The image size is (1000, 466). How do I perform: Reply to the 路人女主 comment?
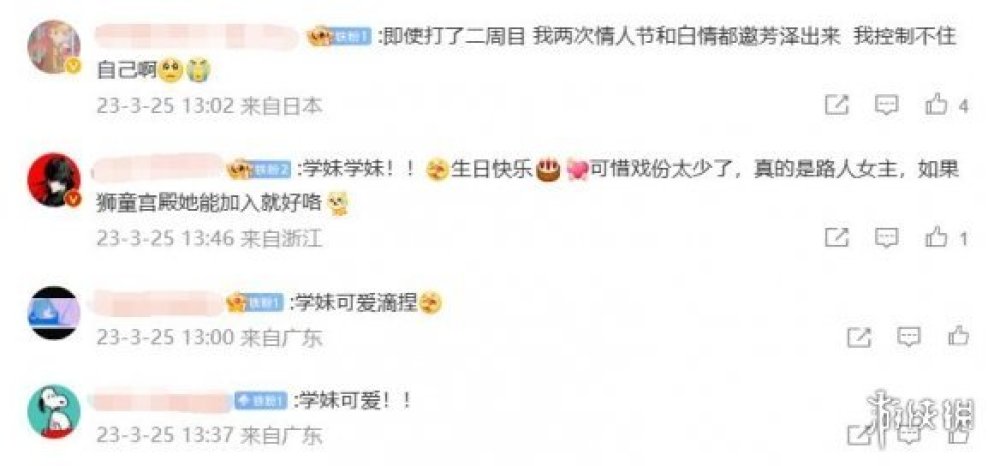click(886, 238)
